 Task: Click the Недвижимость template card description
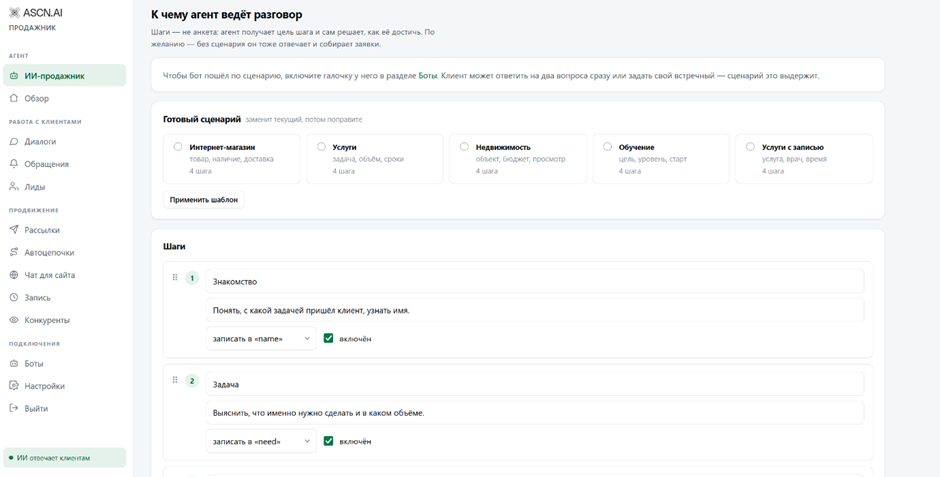(x=520, y=159)
